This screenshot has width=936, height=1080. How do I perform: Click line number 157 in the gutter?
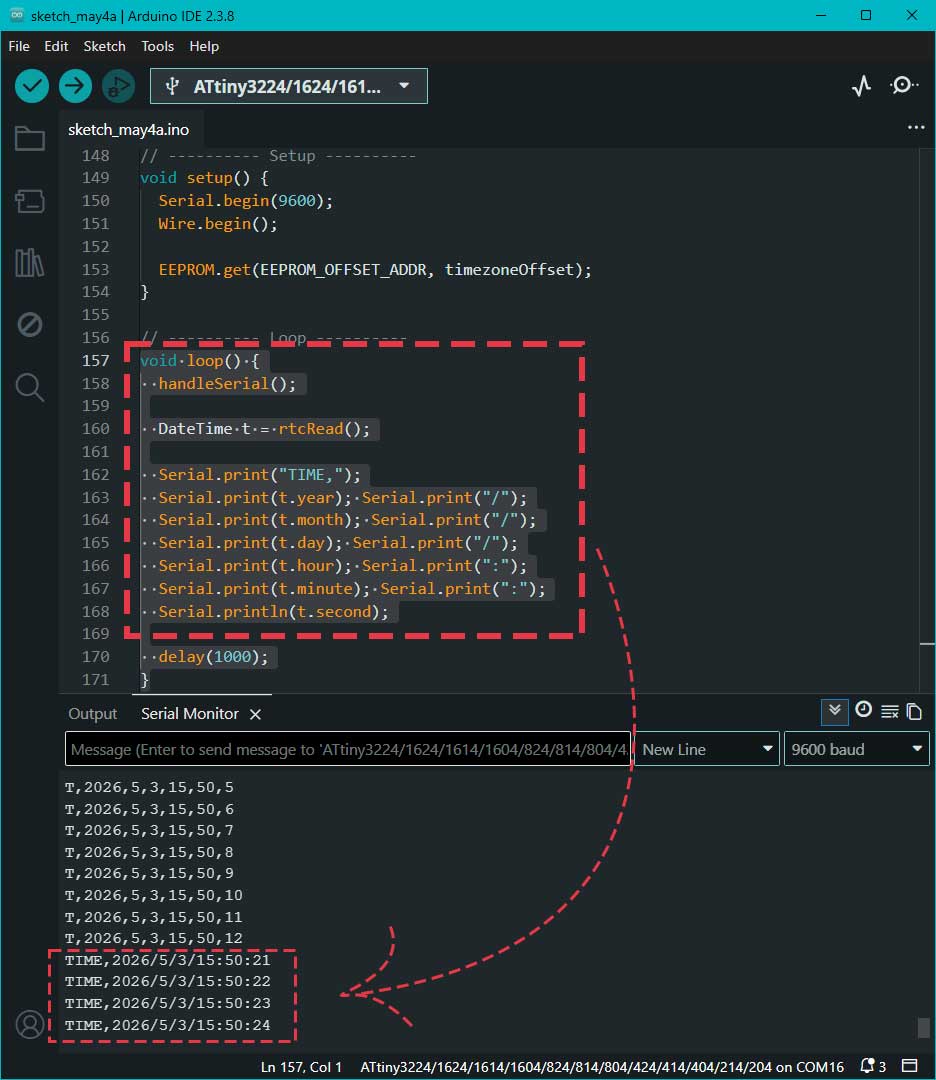(95, 360)
